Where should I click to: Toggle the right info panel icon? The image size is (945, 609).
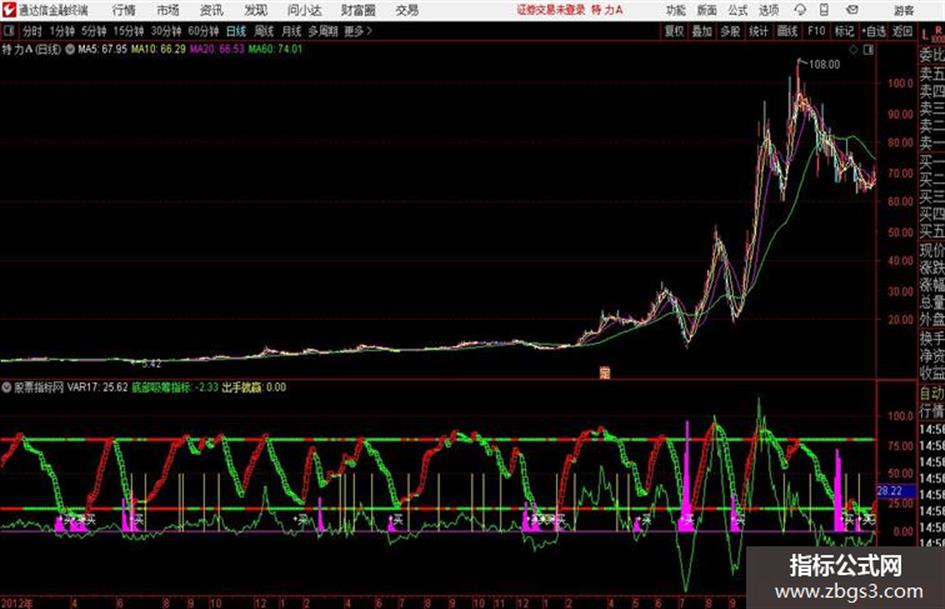coord(868,50)
